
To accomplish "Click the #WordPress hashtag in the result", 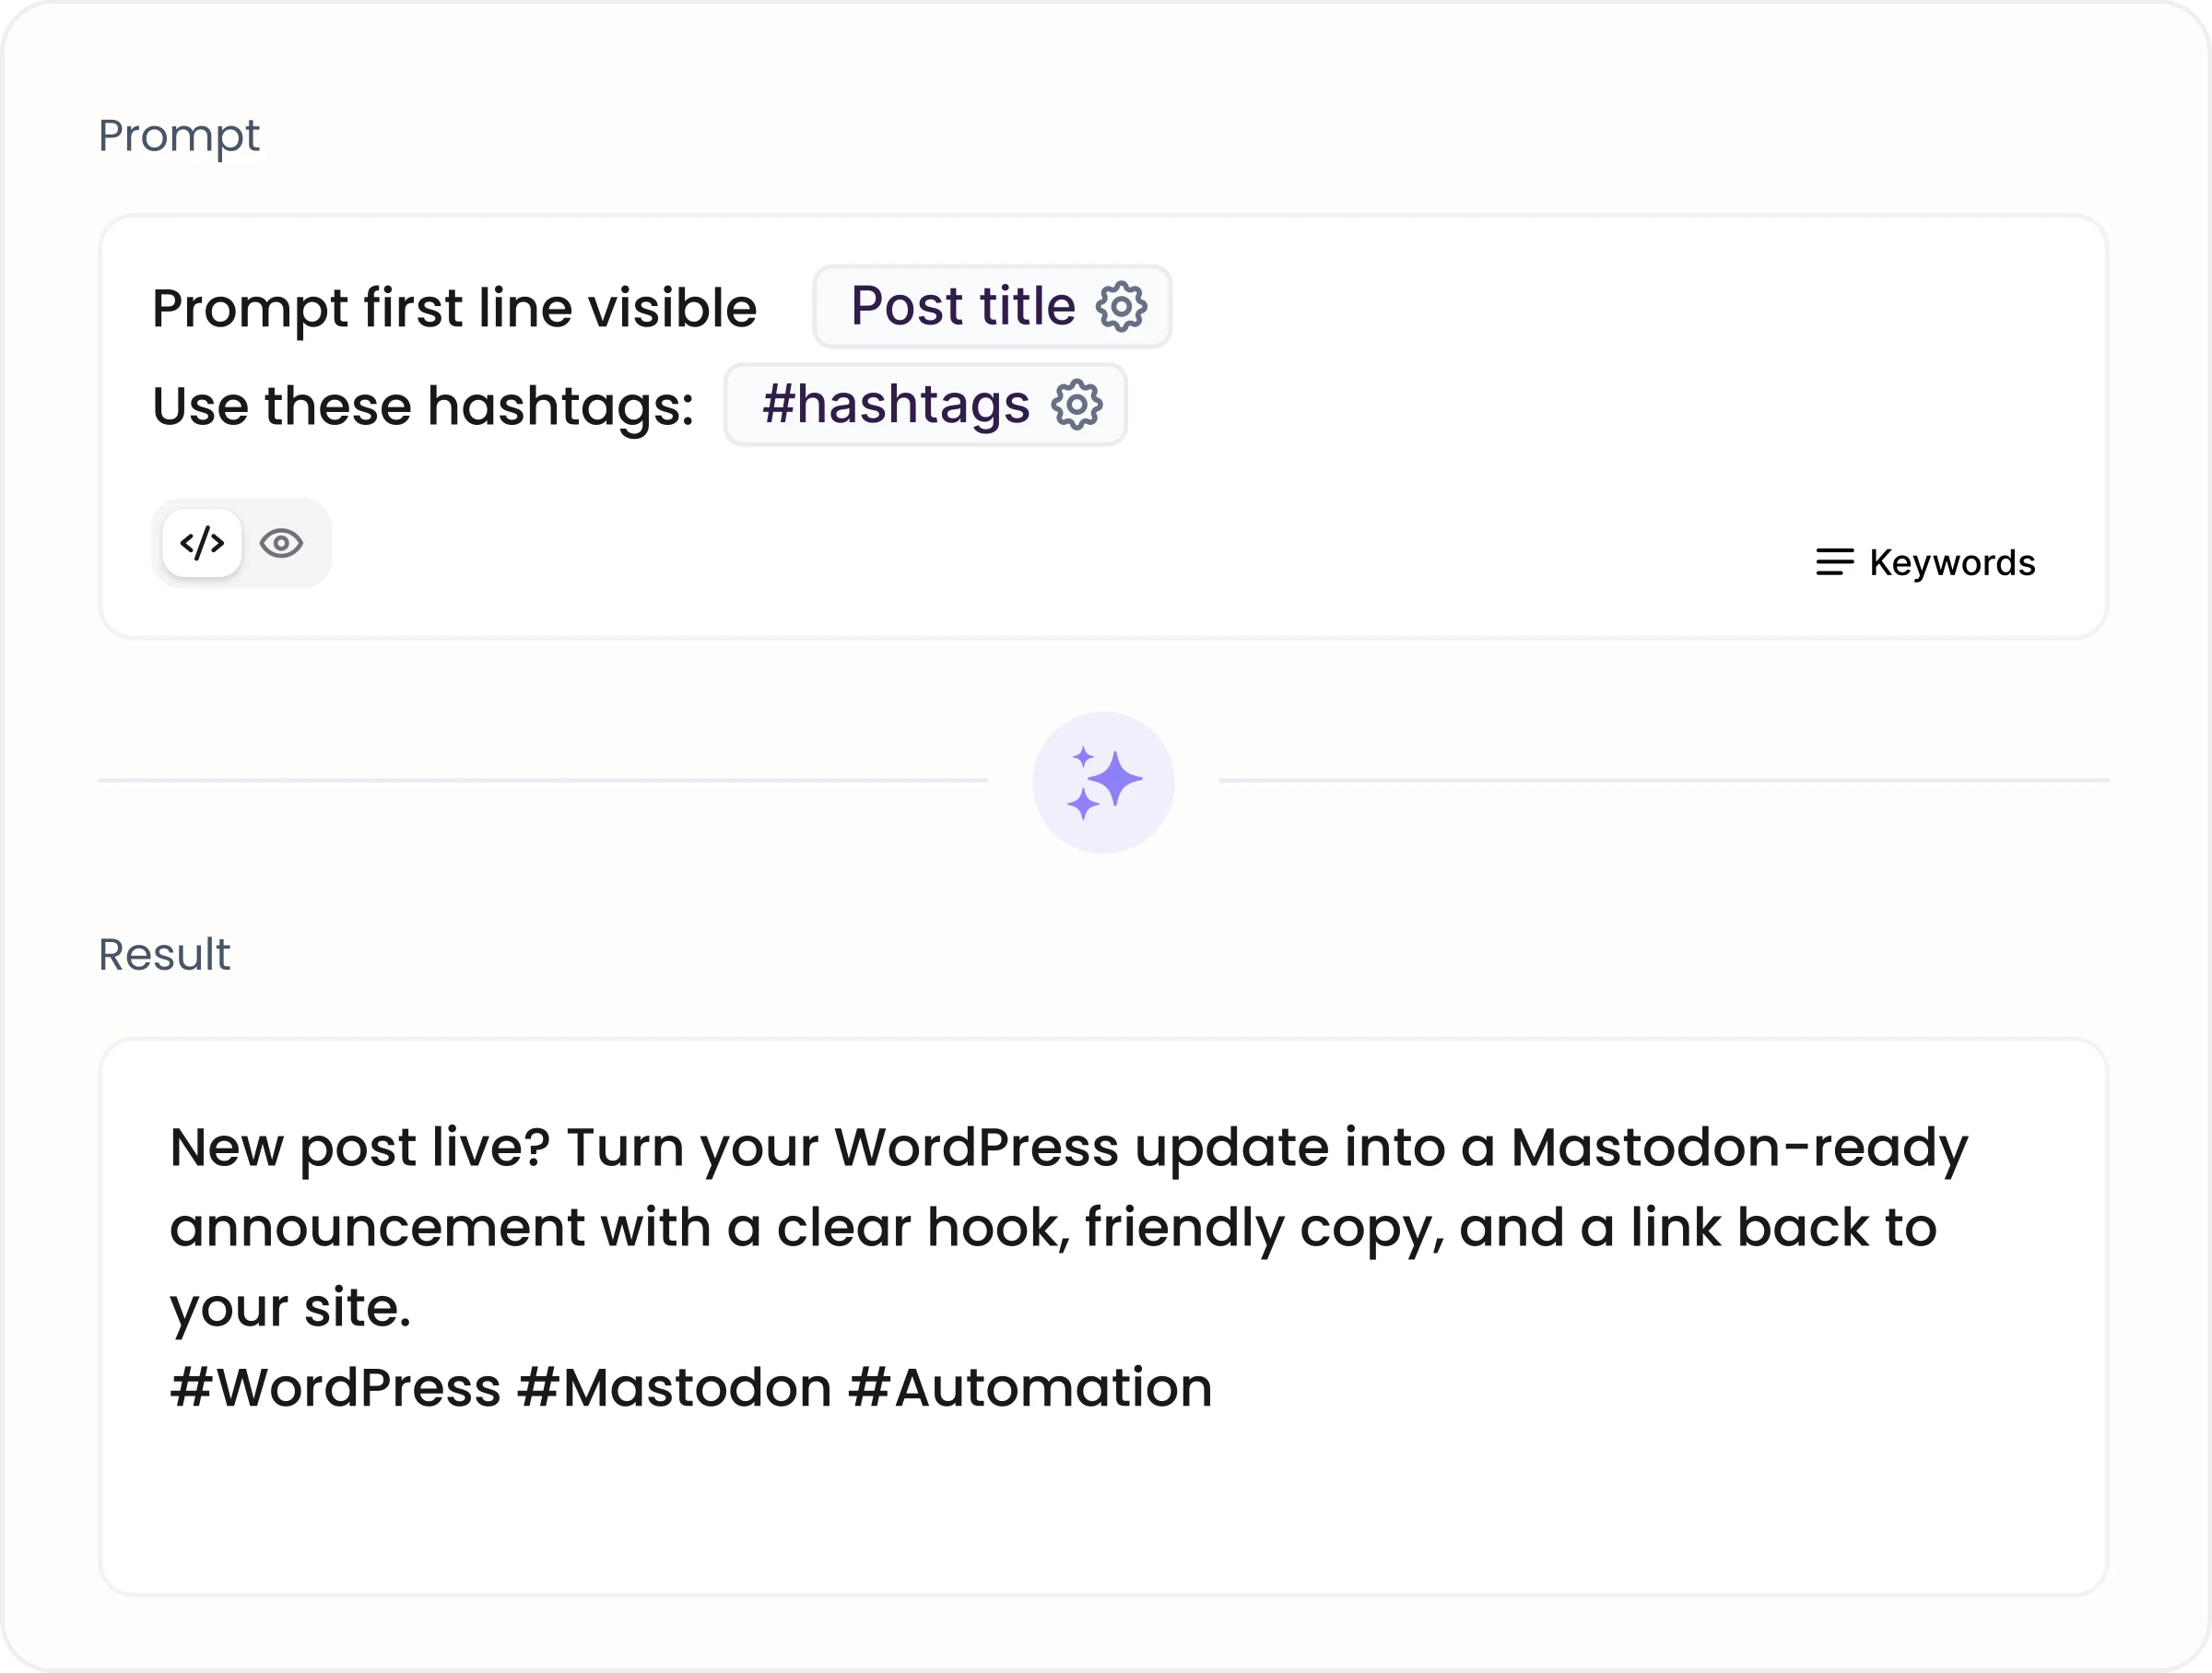I will point(335,1387).
